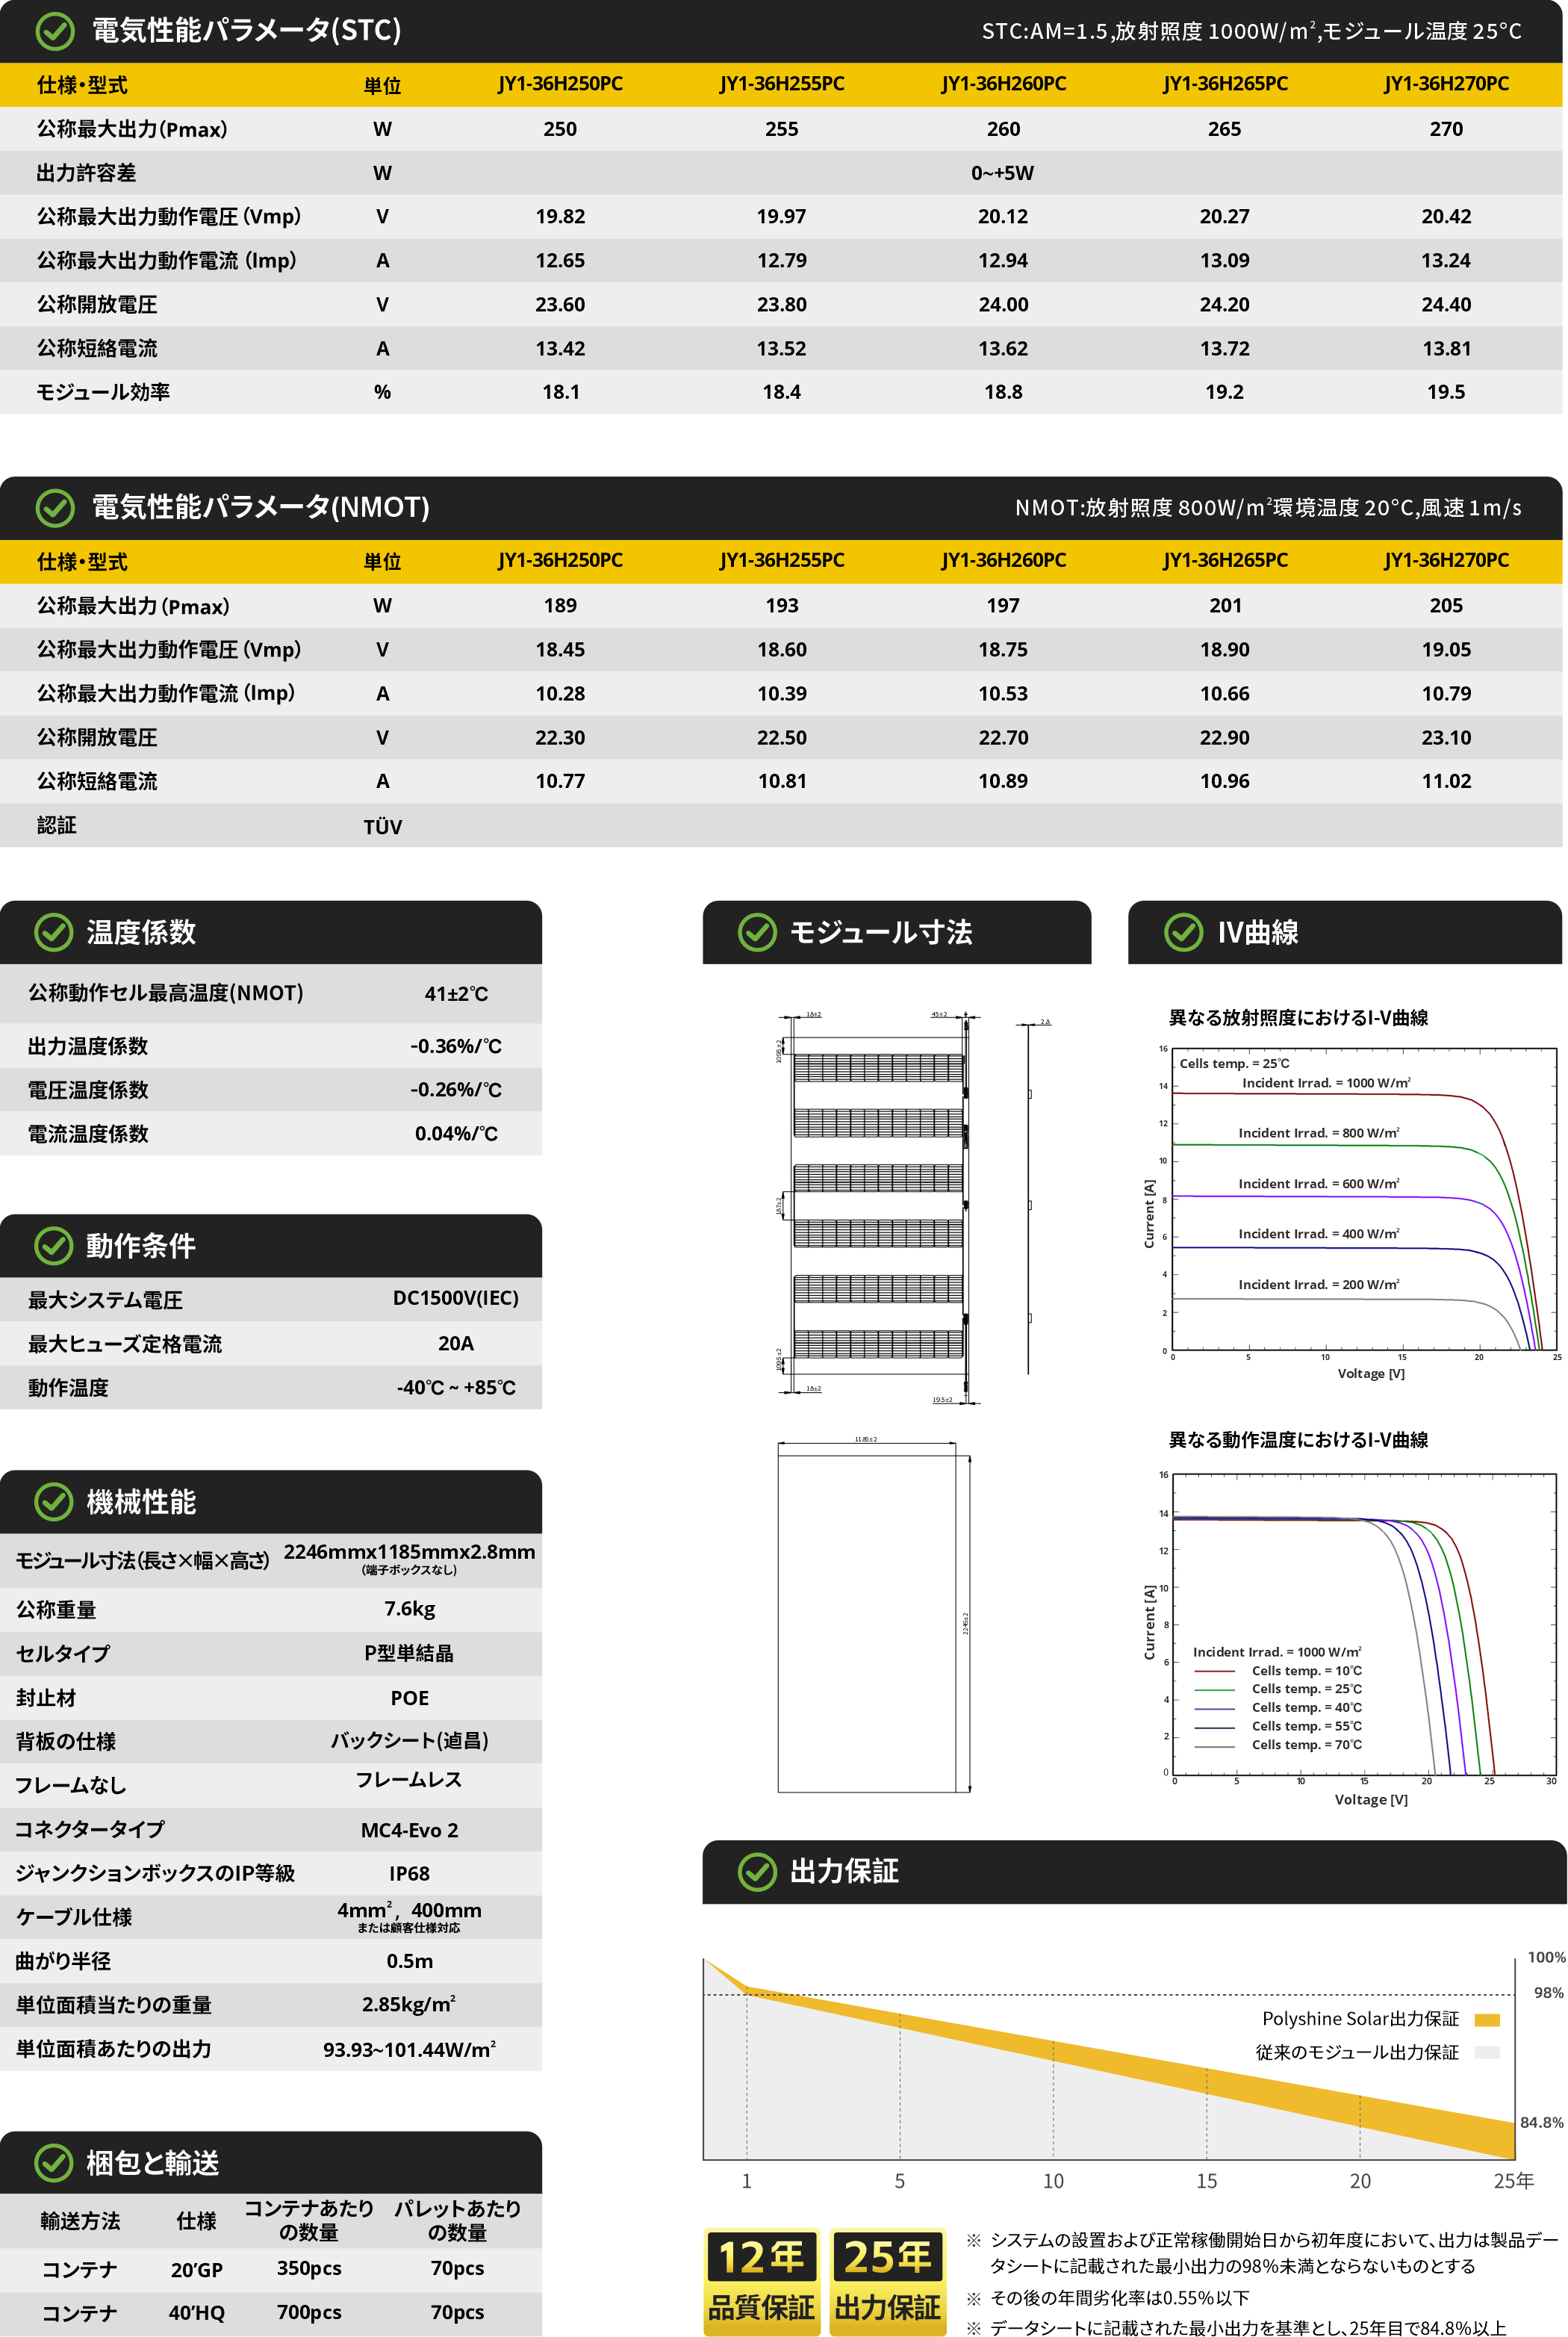Image resolution: width=1568 pixels, height=2337 pixels.
Task: Click the checkmark icon next to 梱包と輸送
Action: point(54,2163)
